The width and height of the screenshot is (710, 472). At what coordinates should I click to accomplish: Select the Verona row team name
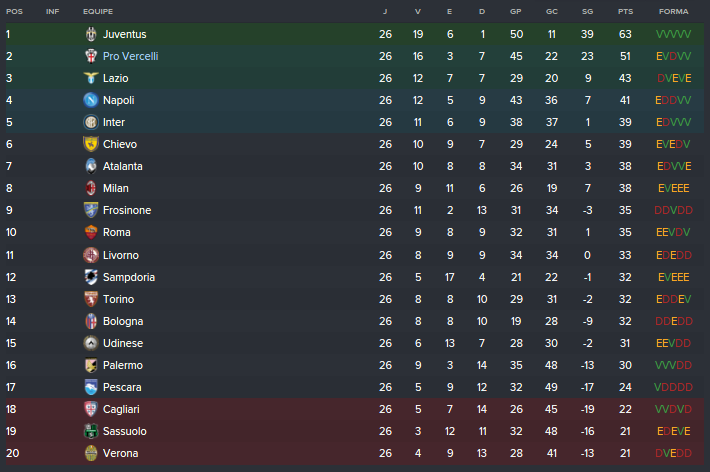point(120,453)
